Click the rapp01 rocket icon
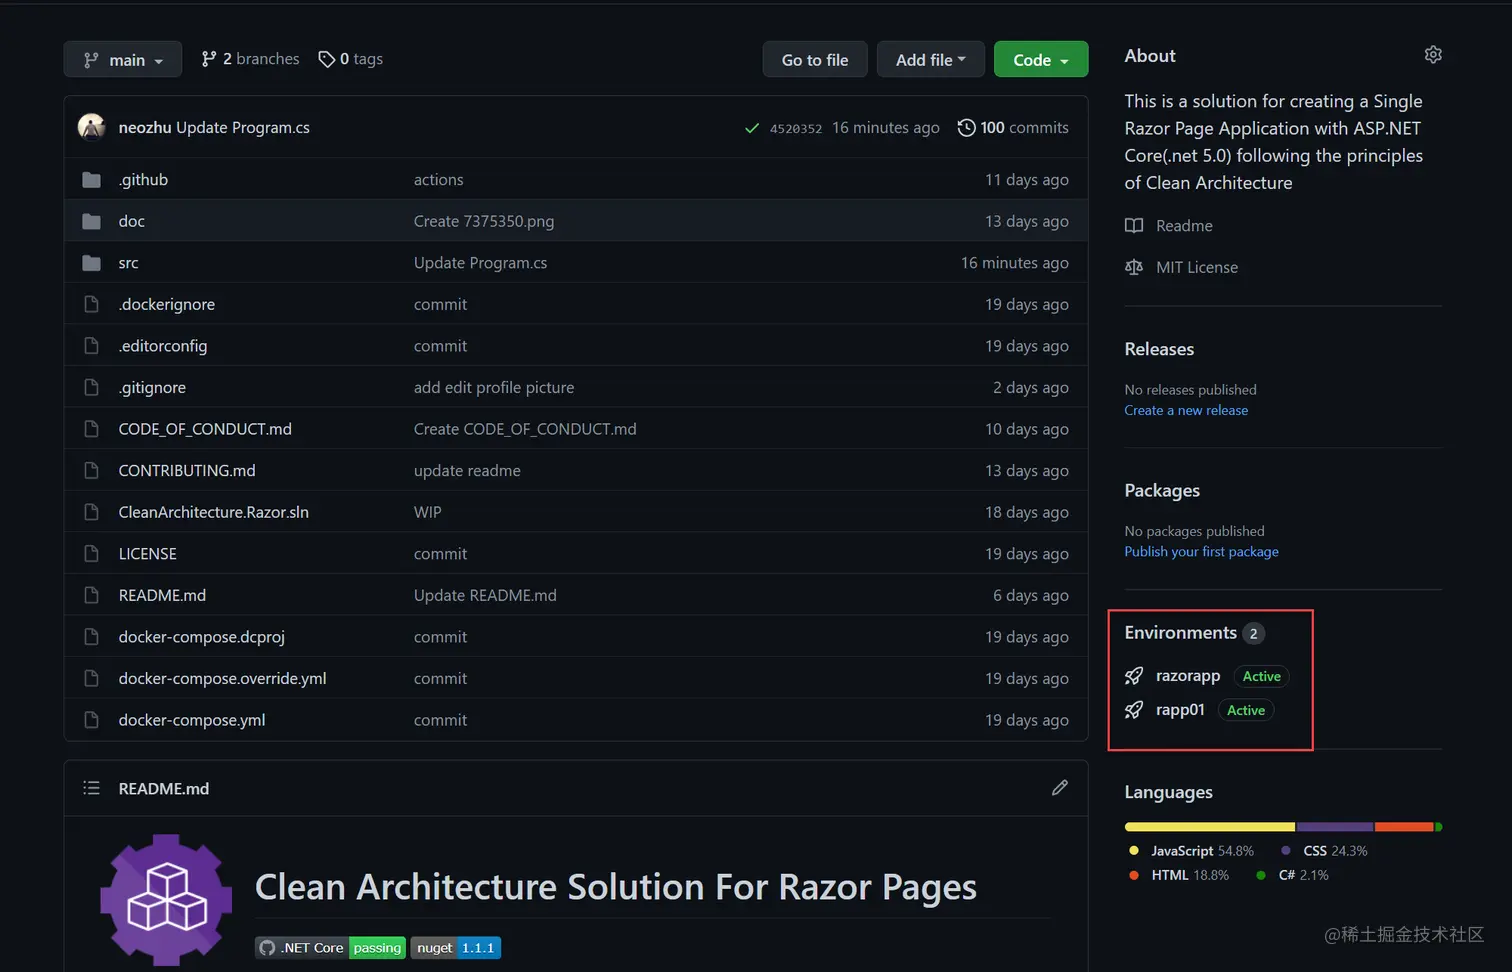The height and width of the screenshot is (972, 1512). [1134, 710]
